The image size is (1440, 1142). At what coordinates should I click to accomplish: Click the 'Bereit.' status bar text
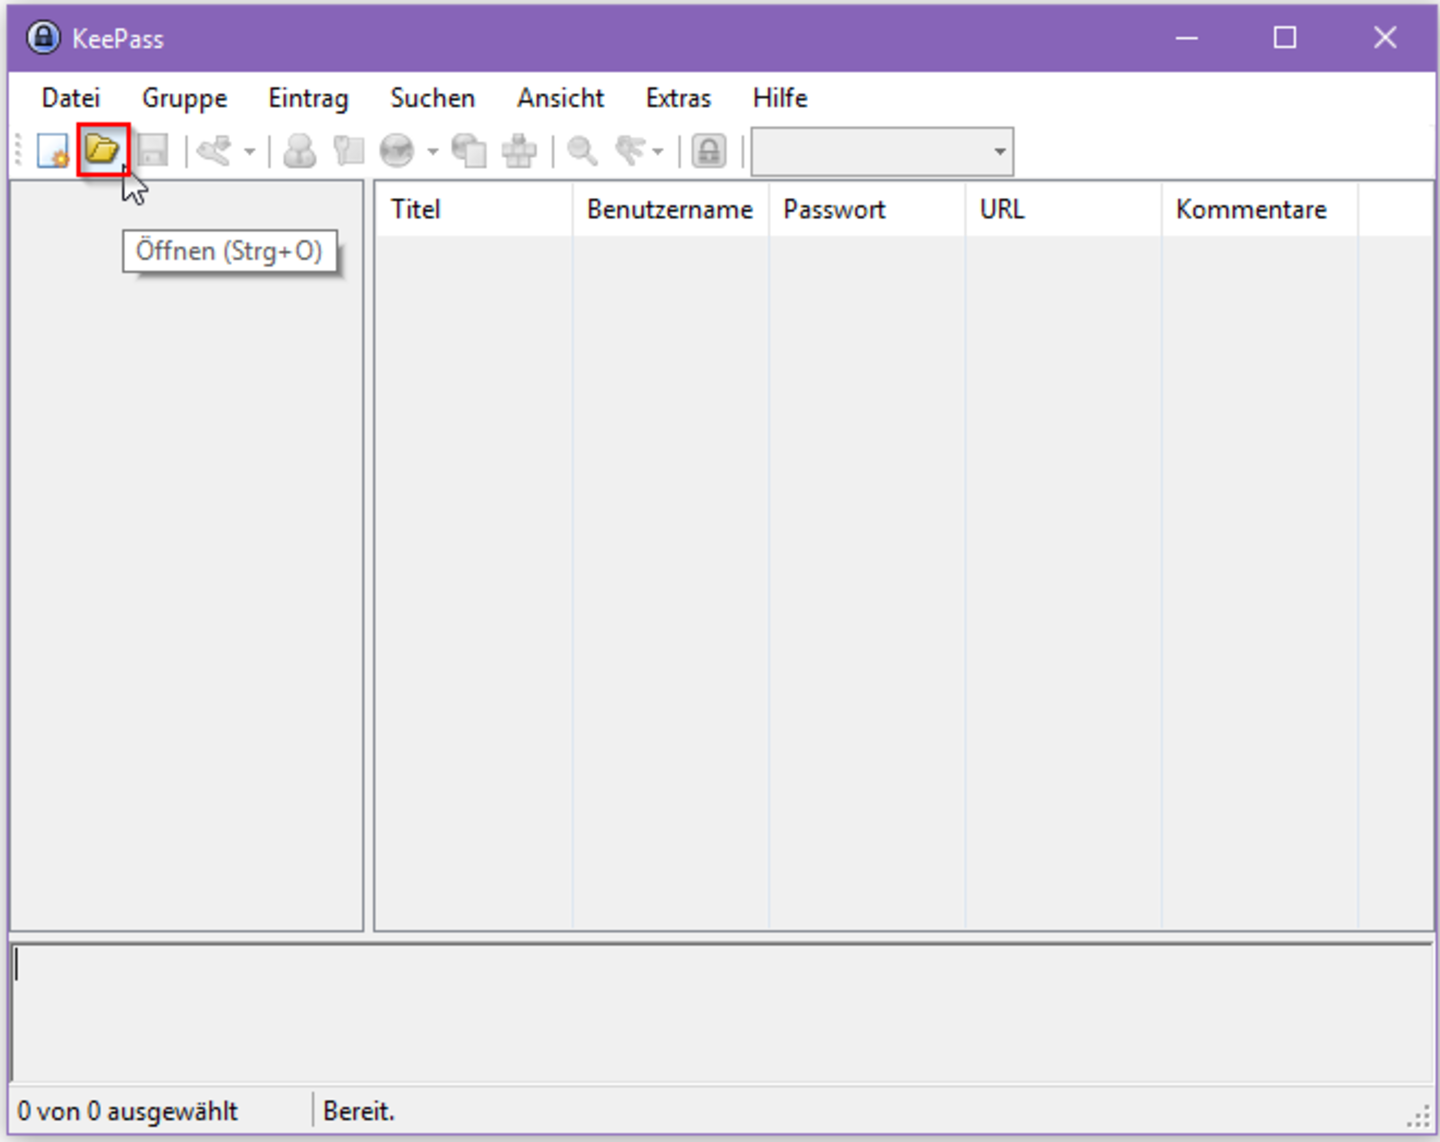pos(359,1111)
